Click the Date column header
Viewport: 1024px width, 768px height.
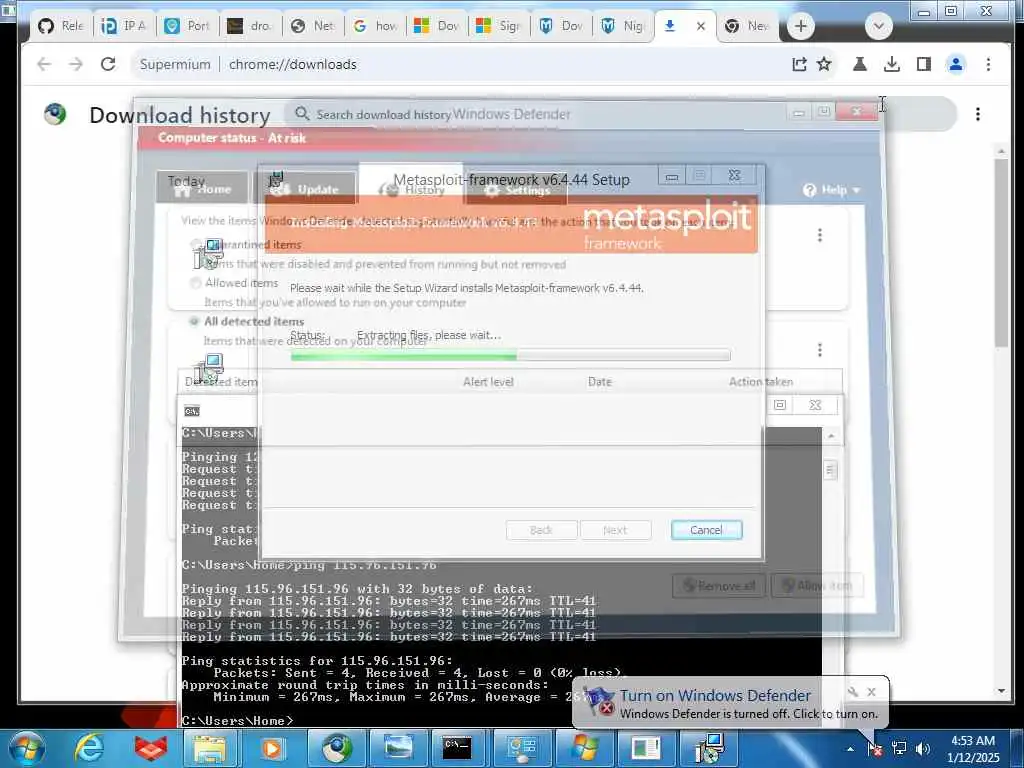point(600,382)
